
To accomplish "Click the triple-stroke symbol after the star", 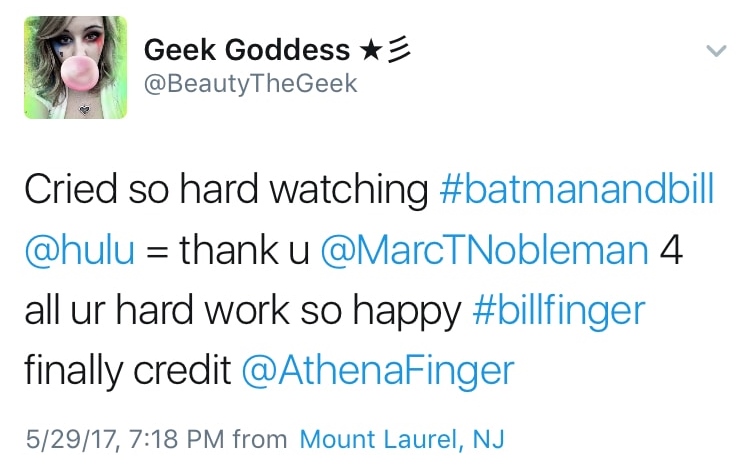I will (x=398, y=49).
